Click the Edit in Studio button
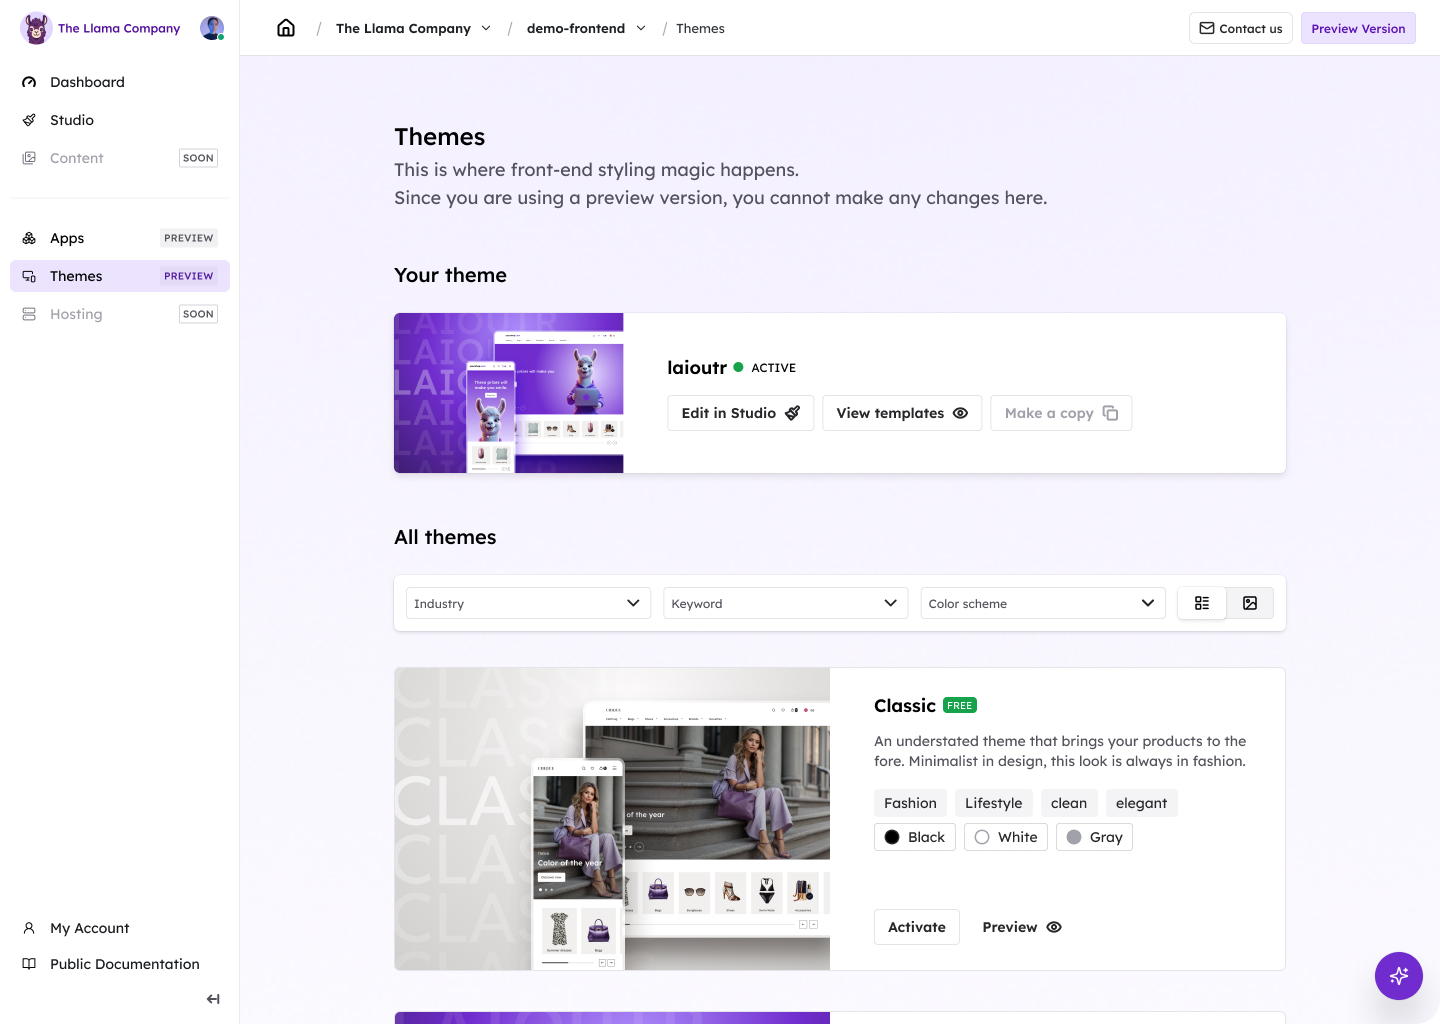Viewport: 1440px width, 1024px height. tap(740, 413)
